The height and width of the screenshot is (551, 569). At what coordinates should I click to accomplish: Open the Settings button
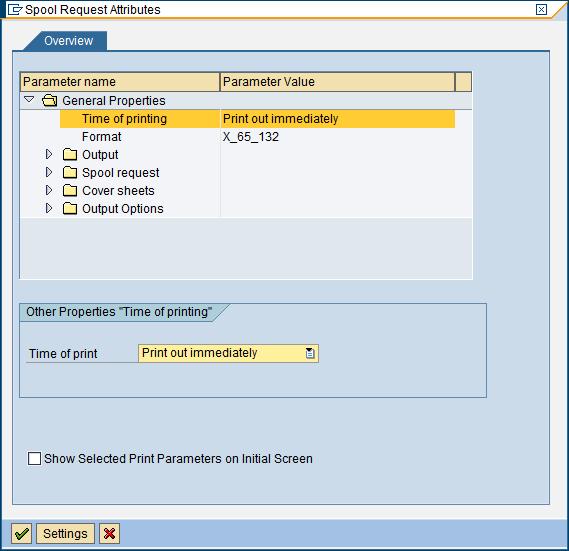pyautogui.click(x=65, y=533)
